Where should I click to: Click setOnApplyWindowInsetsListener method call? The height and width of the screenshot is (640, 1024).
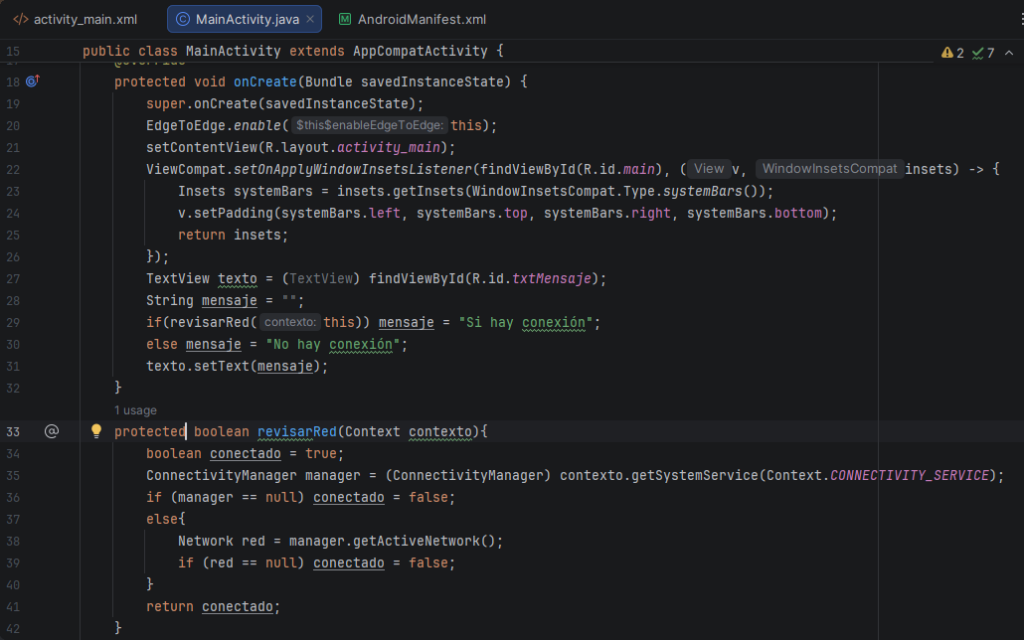tap(353, 169)
